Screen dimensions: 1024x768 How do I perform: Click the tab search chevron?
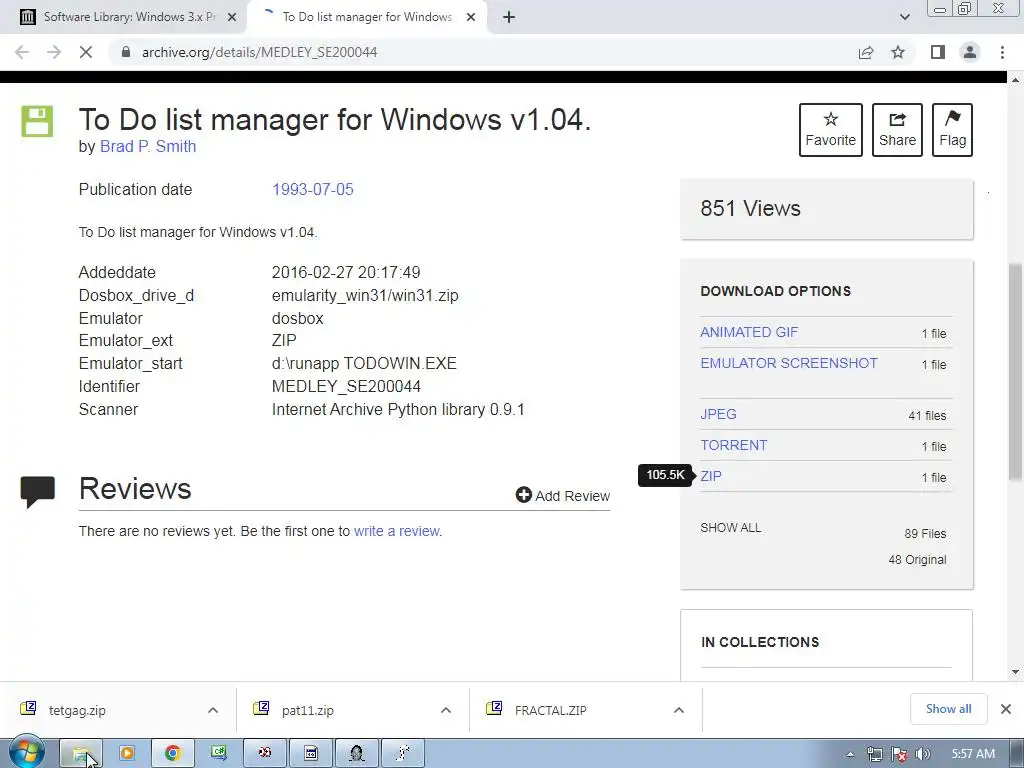coord(904,17)
